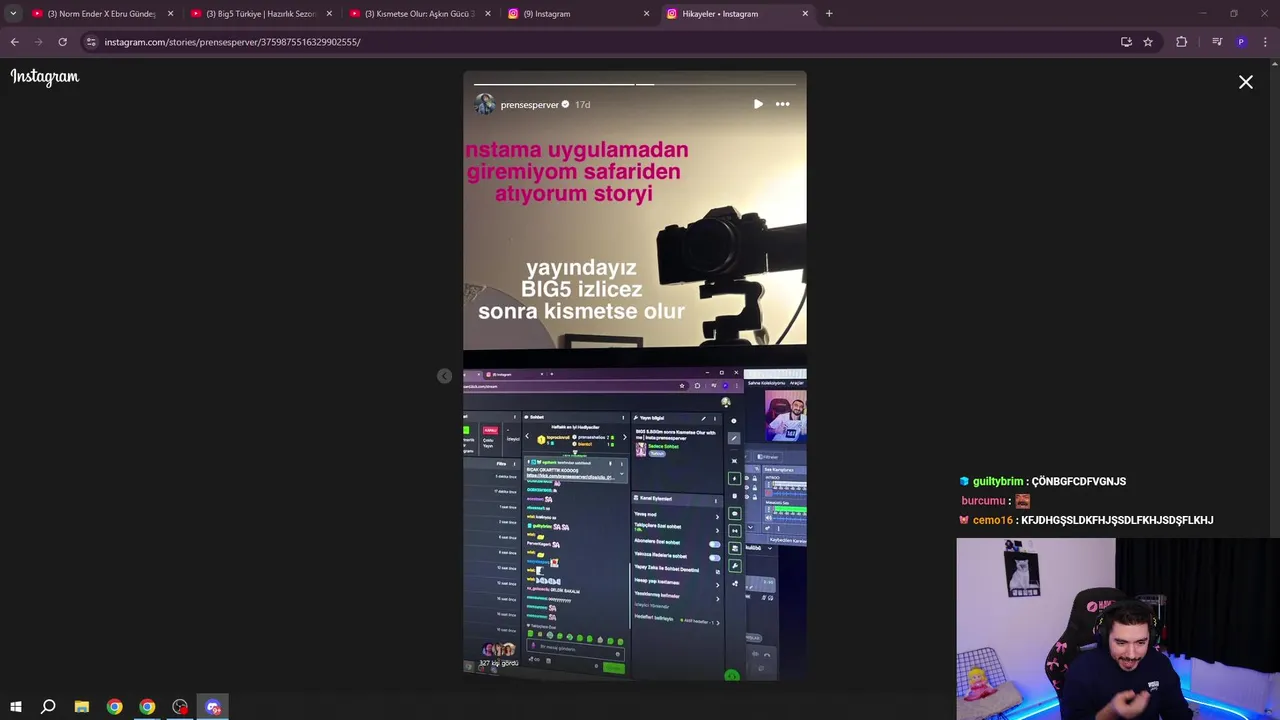This screenshot has width=1280, height=720.
Task: Open the Chrome three-dot menu
Action: pyautogui.click(x=1265, y=42)
